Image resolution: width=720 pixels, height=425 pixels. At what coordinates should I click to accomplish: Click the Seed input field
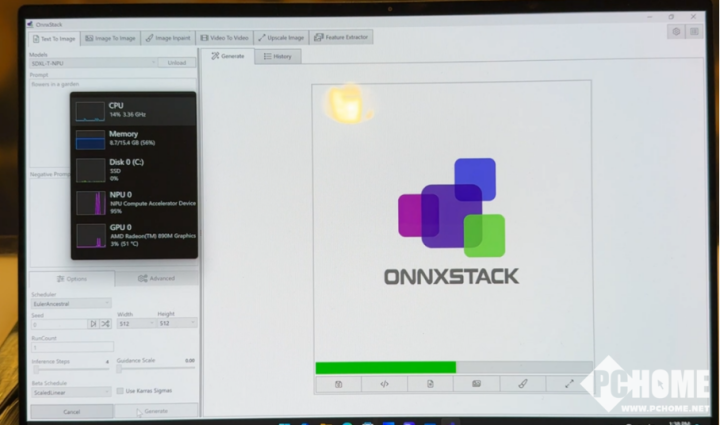(x=59, y=324)
